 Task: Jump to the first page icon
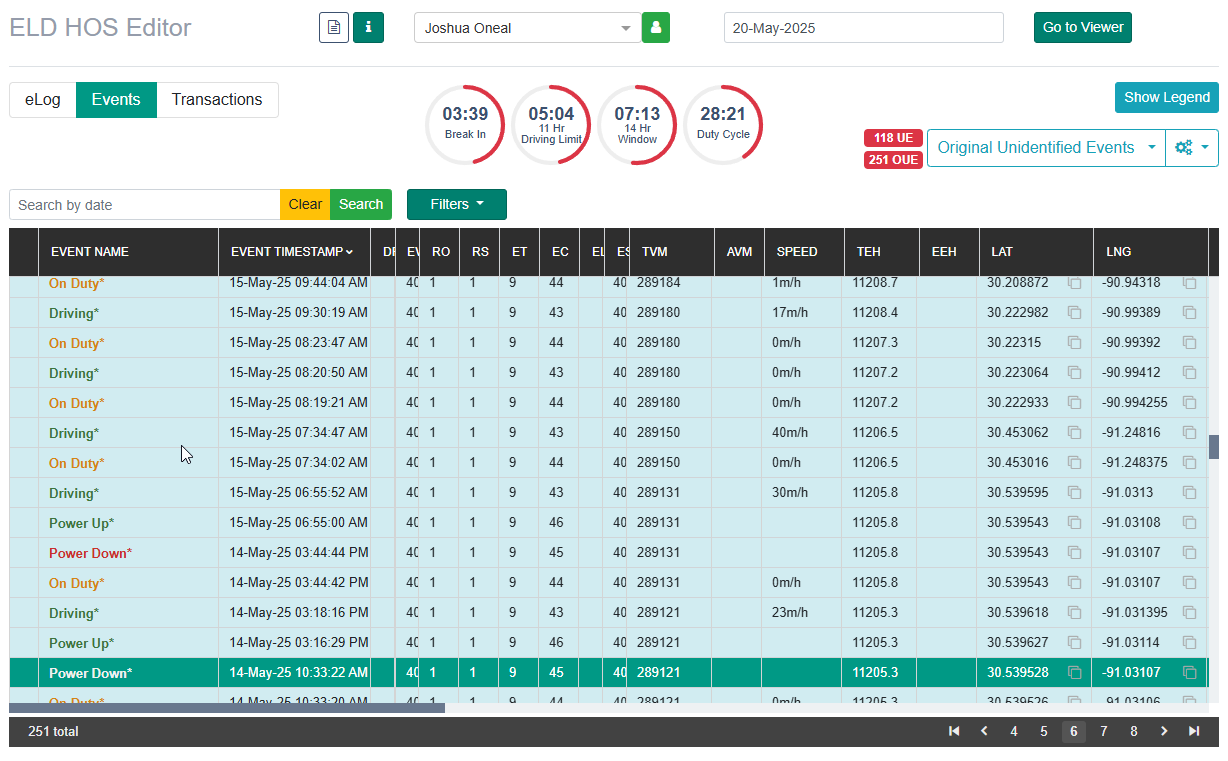954,731
